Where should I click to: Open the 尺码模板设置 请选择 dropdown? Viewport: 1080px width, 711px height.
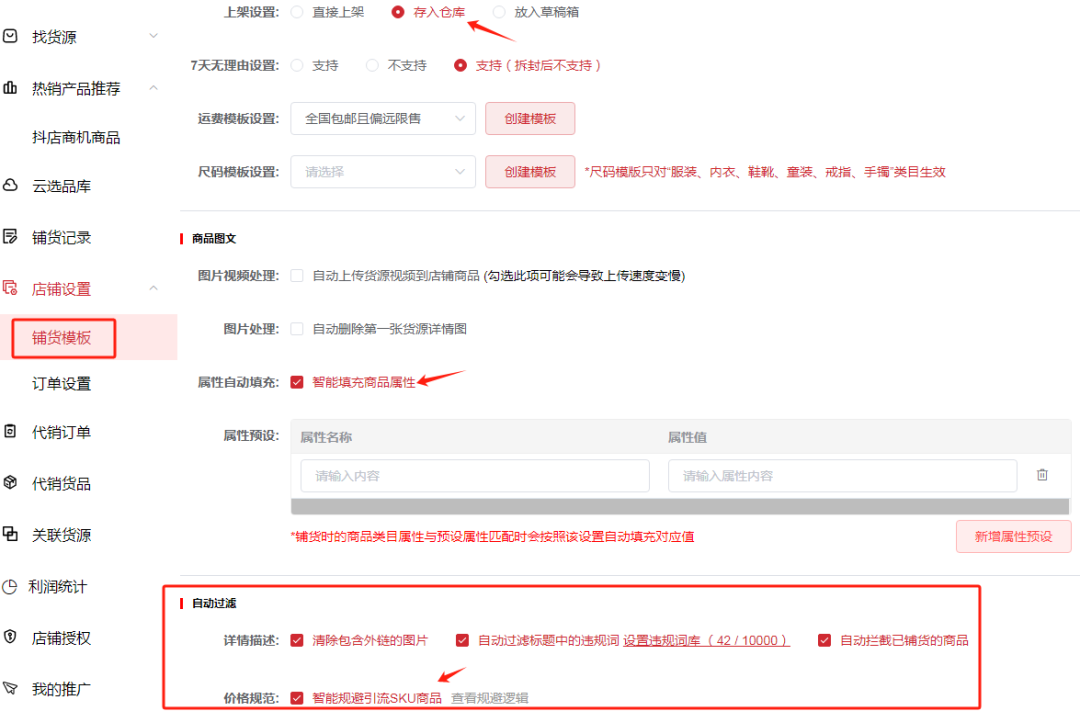click(x=383, y=172)
